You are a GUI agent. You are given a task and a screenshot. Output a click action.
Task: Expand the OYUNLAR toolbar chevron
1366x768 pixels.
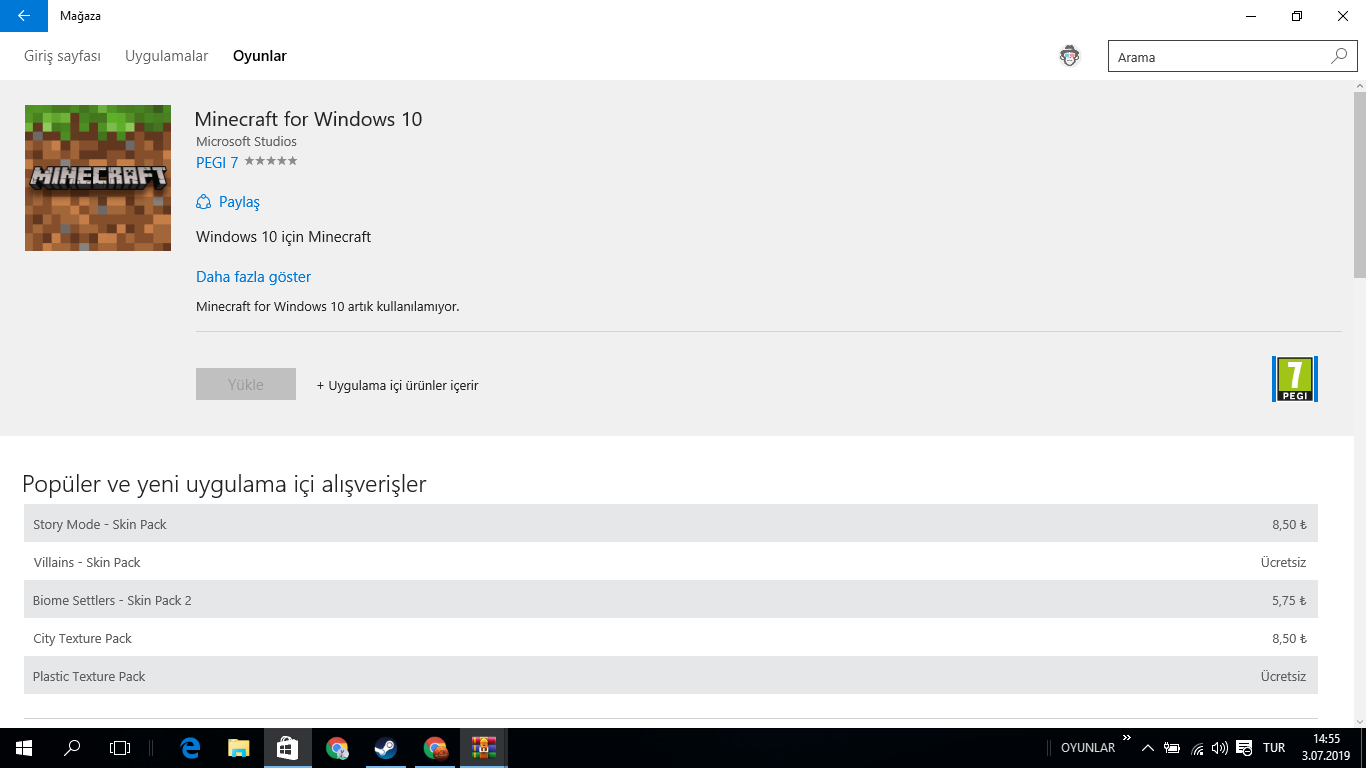point(1127,738)
